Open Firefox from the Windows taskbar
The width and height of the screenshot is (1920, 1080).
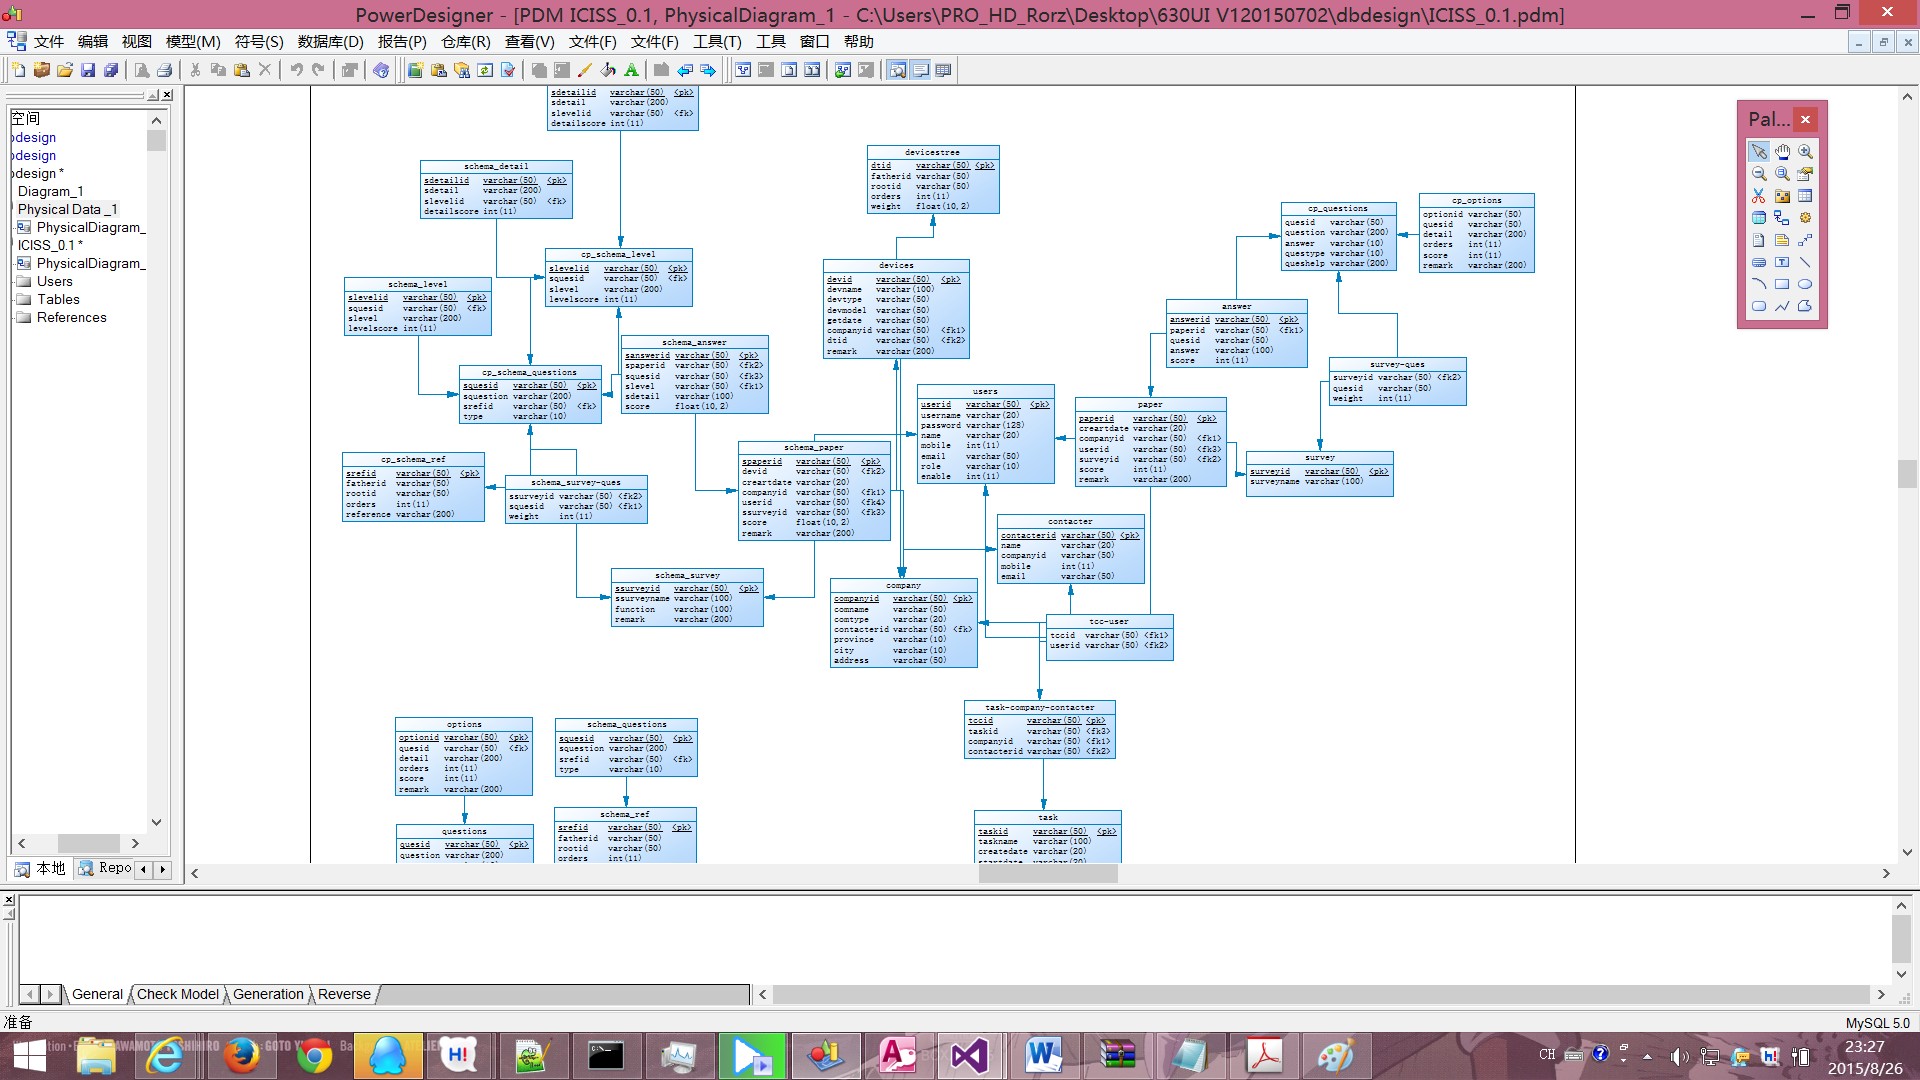241,1056
